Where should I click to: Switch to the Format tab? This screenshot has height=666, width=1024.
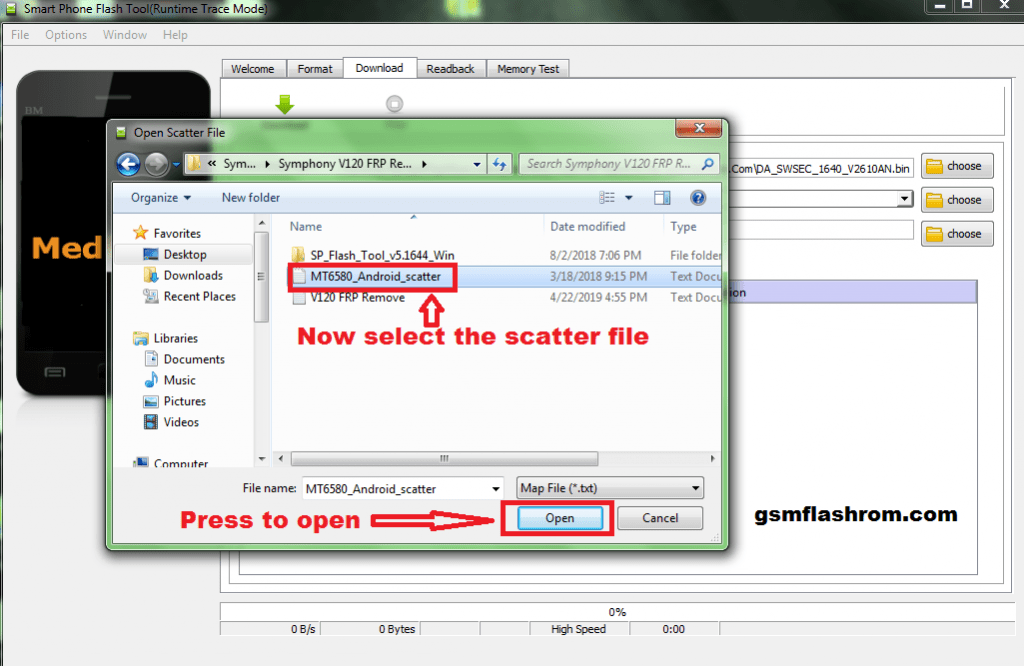click(315, 69)
